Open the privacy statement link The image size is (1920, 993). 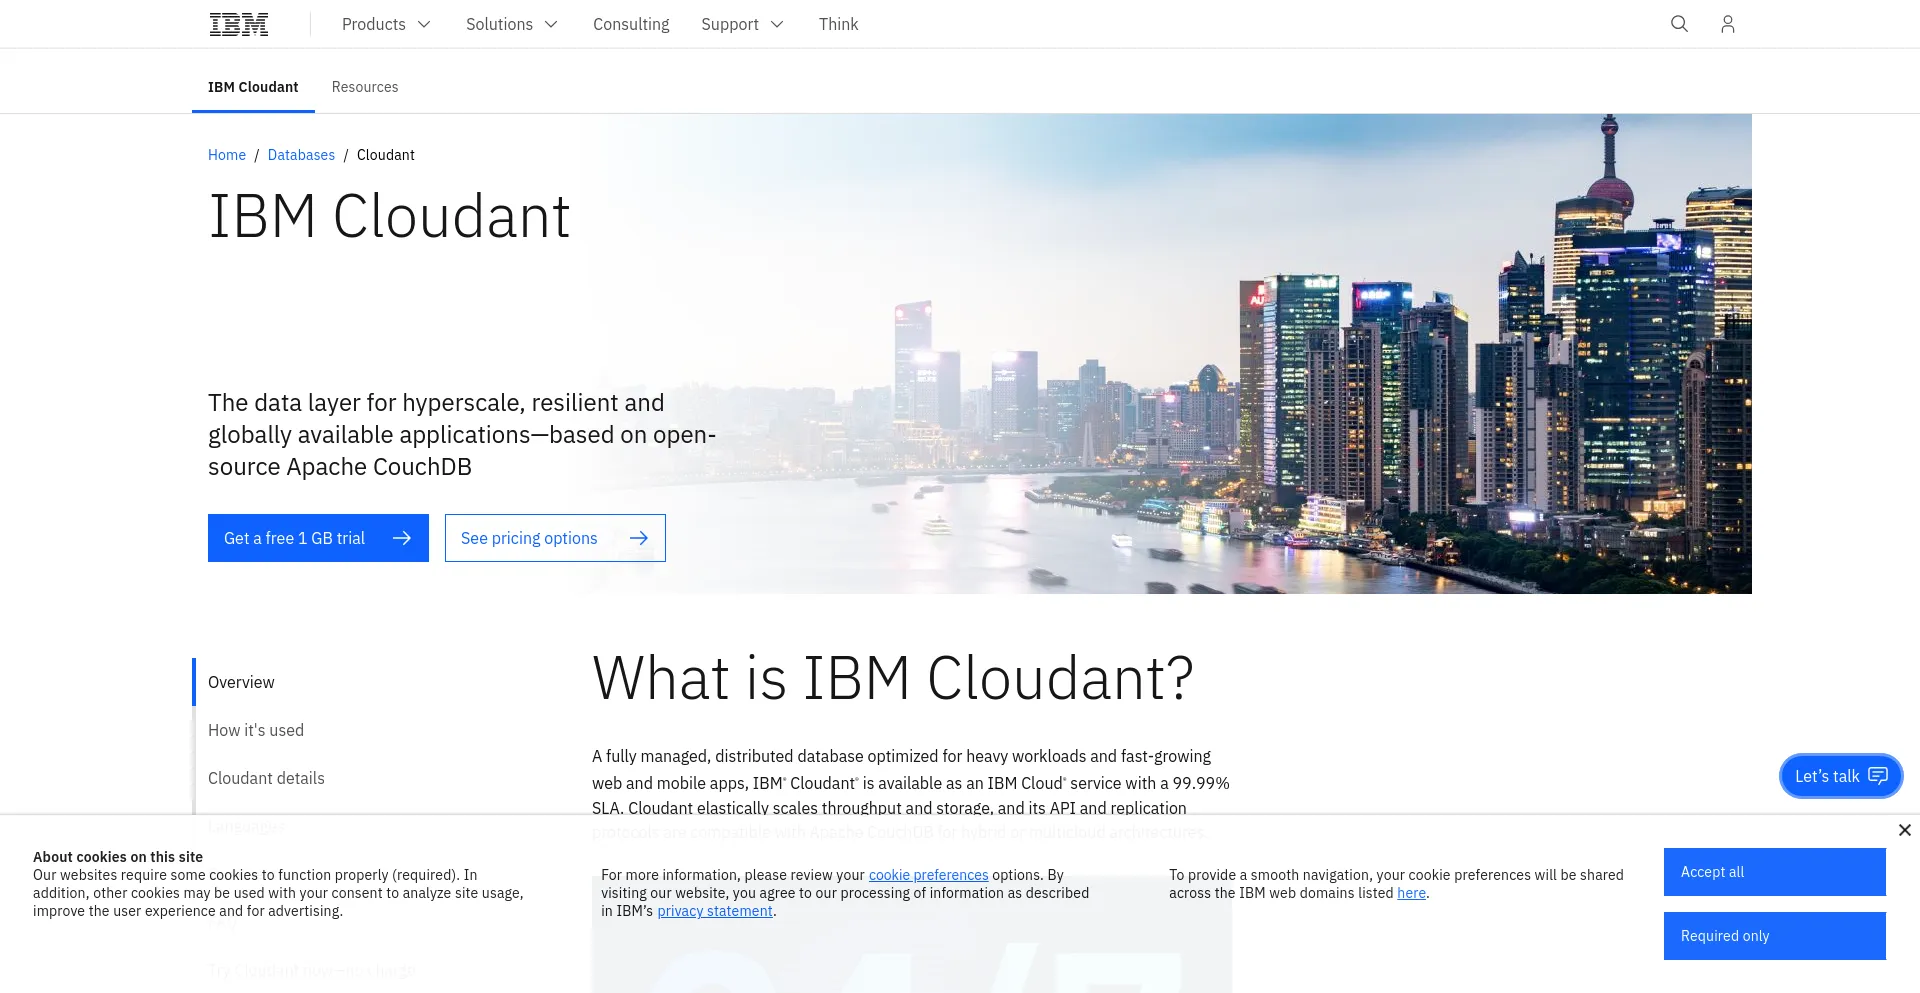click(715, 911)
